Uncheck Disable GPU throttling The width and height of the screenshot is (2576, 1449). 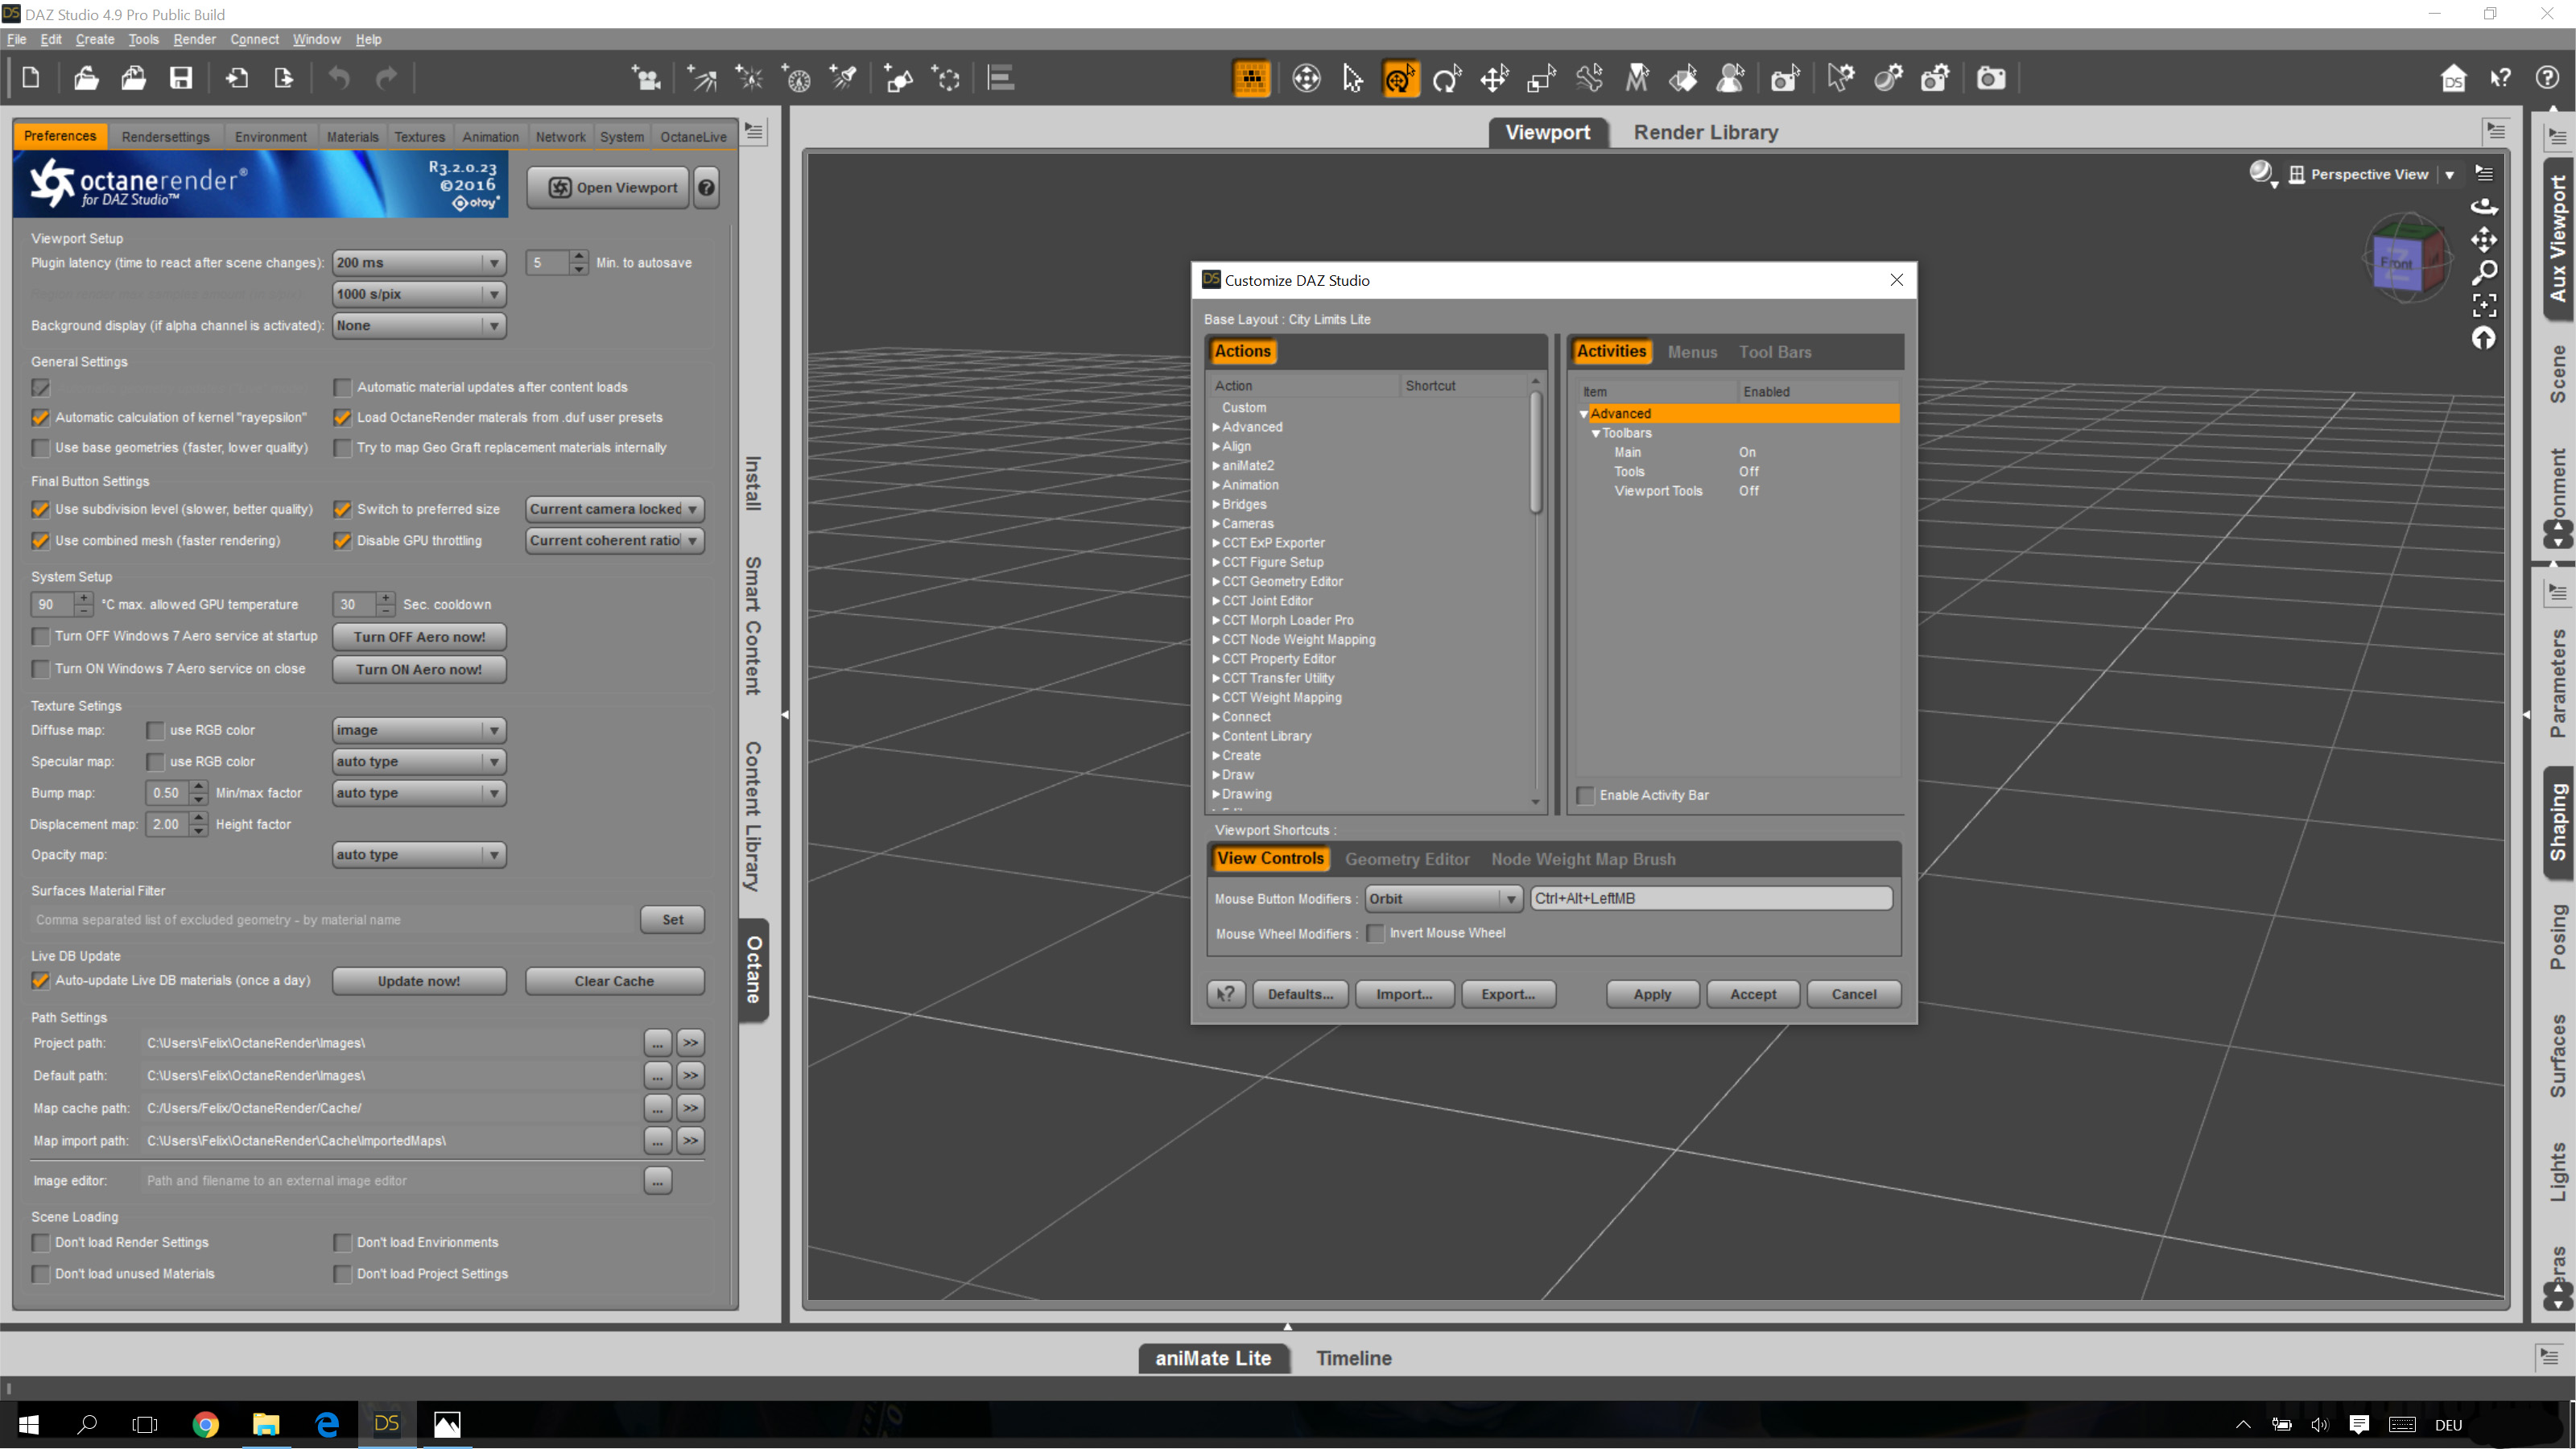[342, 541]
